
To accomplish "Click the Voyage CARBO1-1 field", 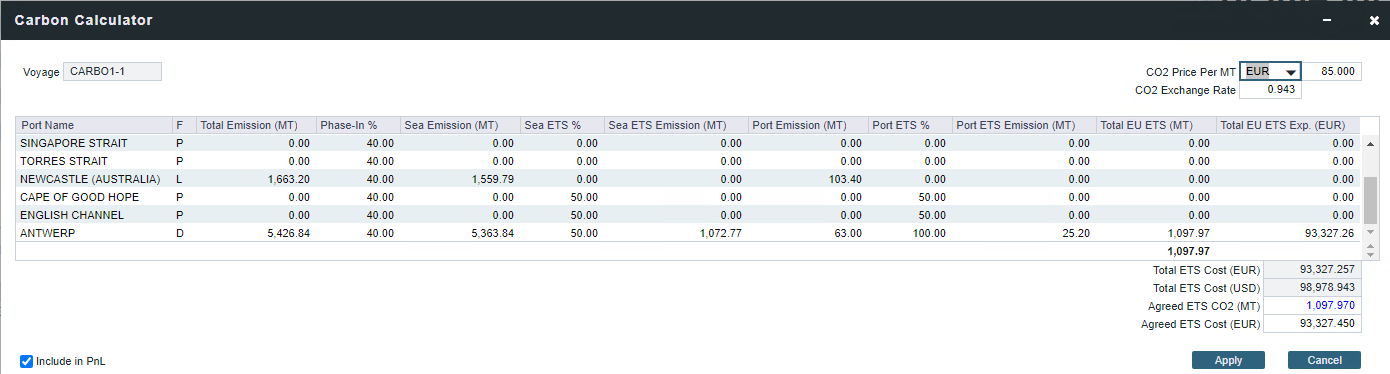I will (112, 71).
